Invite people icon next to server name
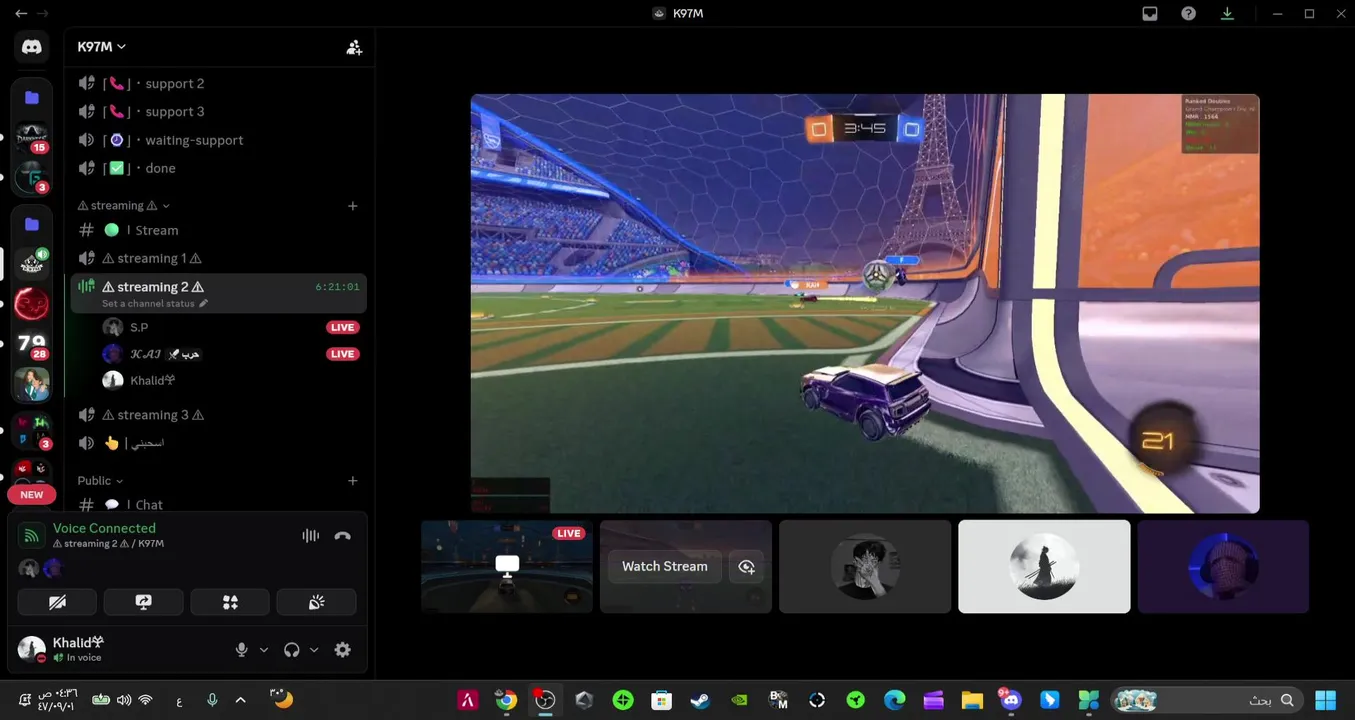Image resolution: width=1355 pixels, height=720 pixels. point(354,47)
